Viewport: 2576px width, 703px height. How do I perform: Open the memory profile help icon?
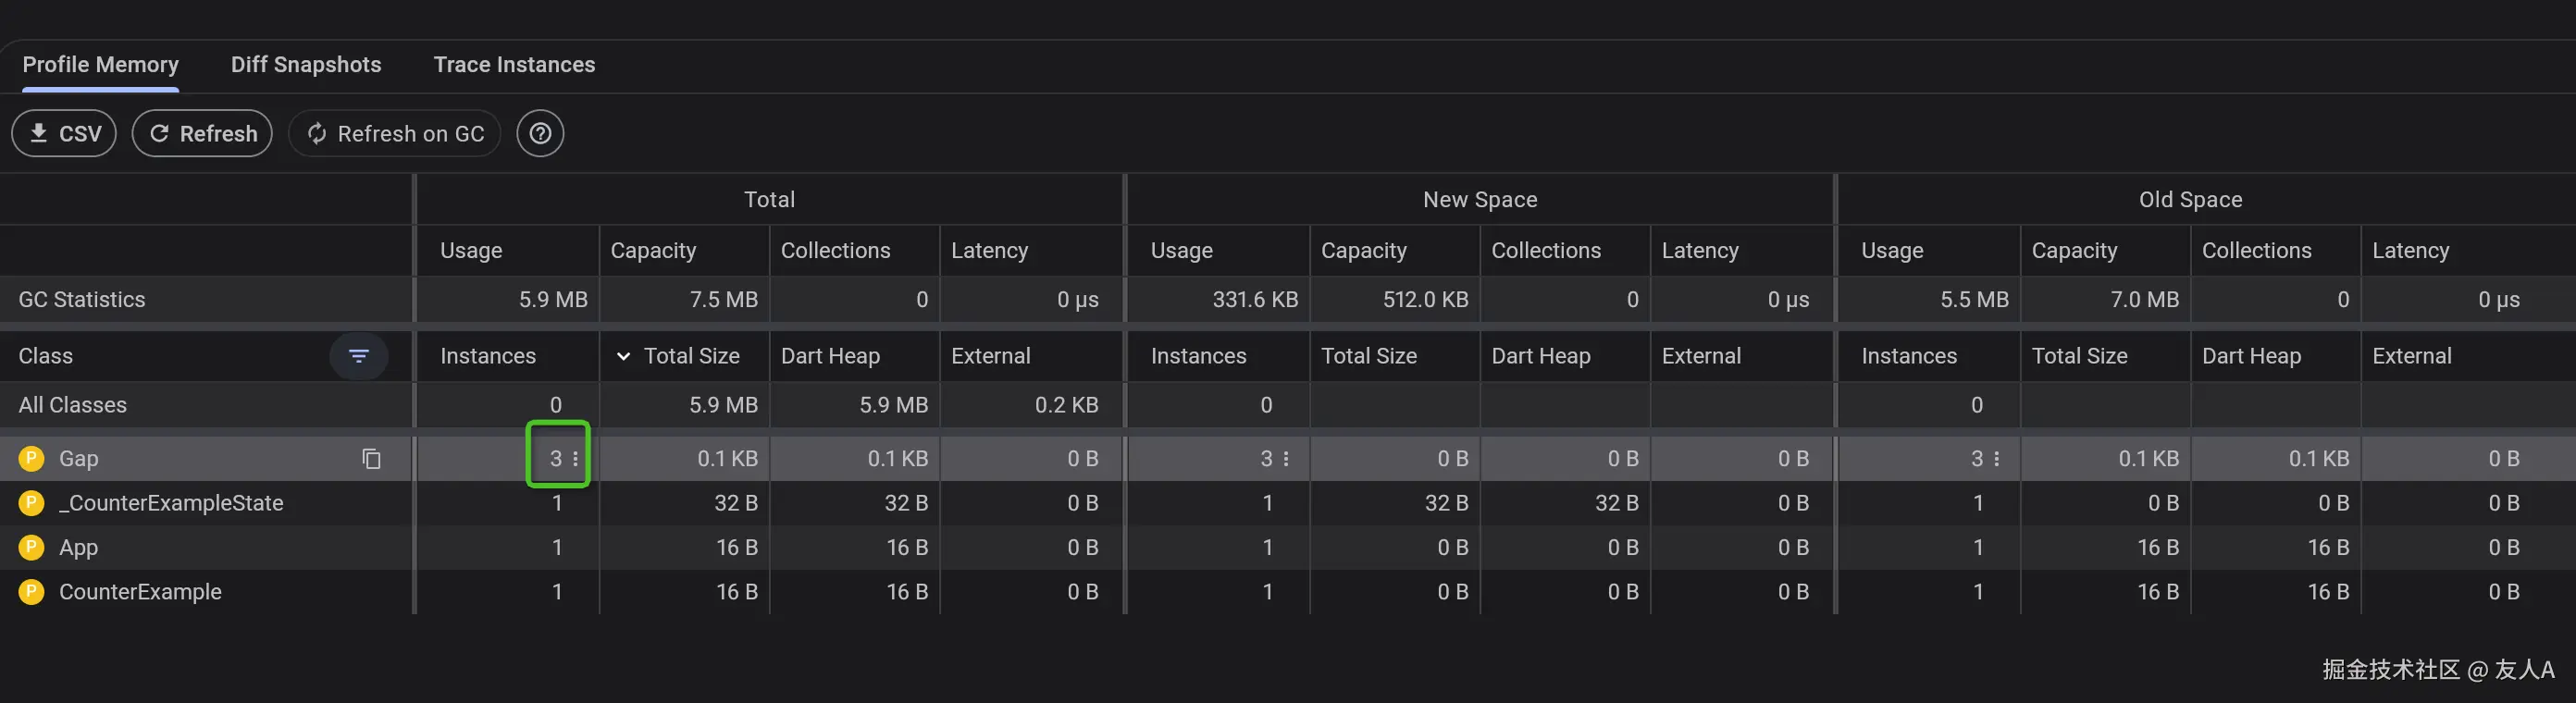(540, 134)
